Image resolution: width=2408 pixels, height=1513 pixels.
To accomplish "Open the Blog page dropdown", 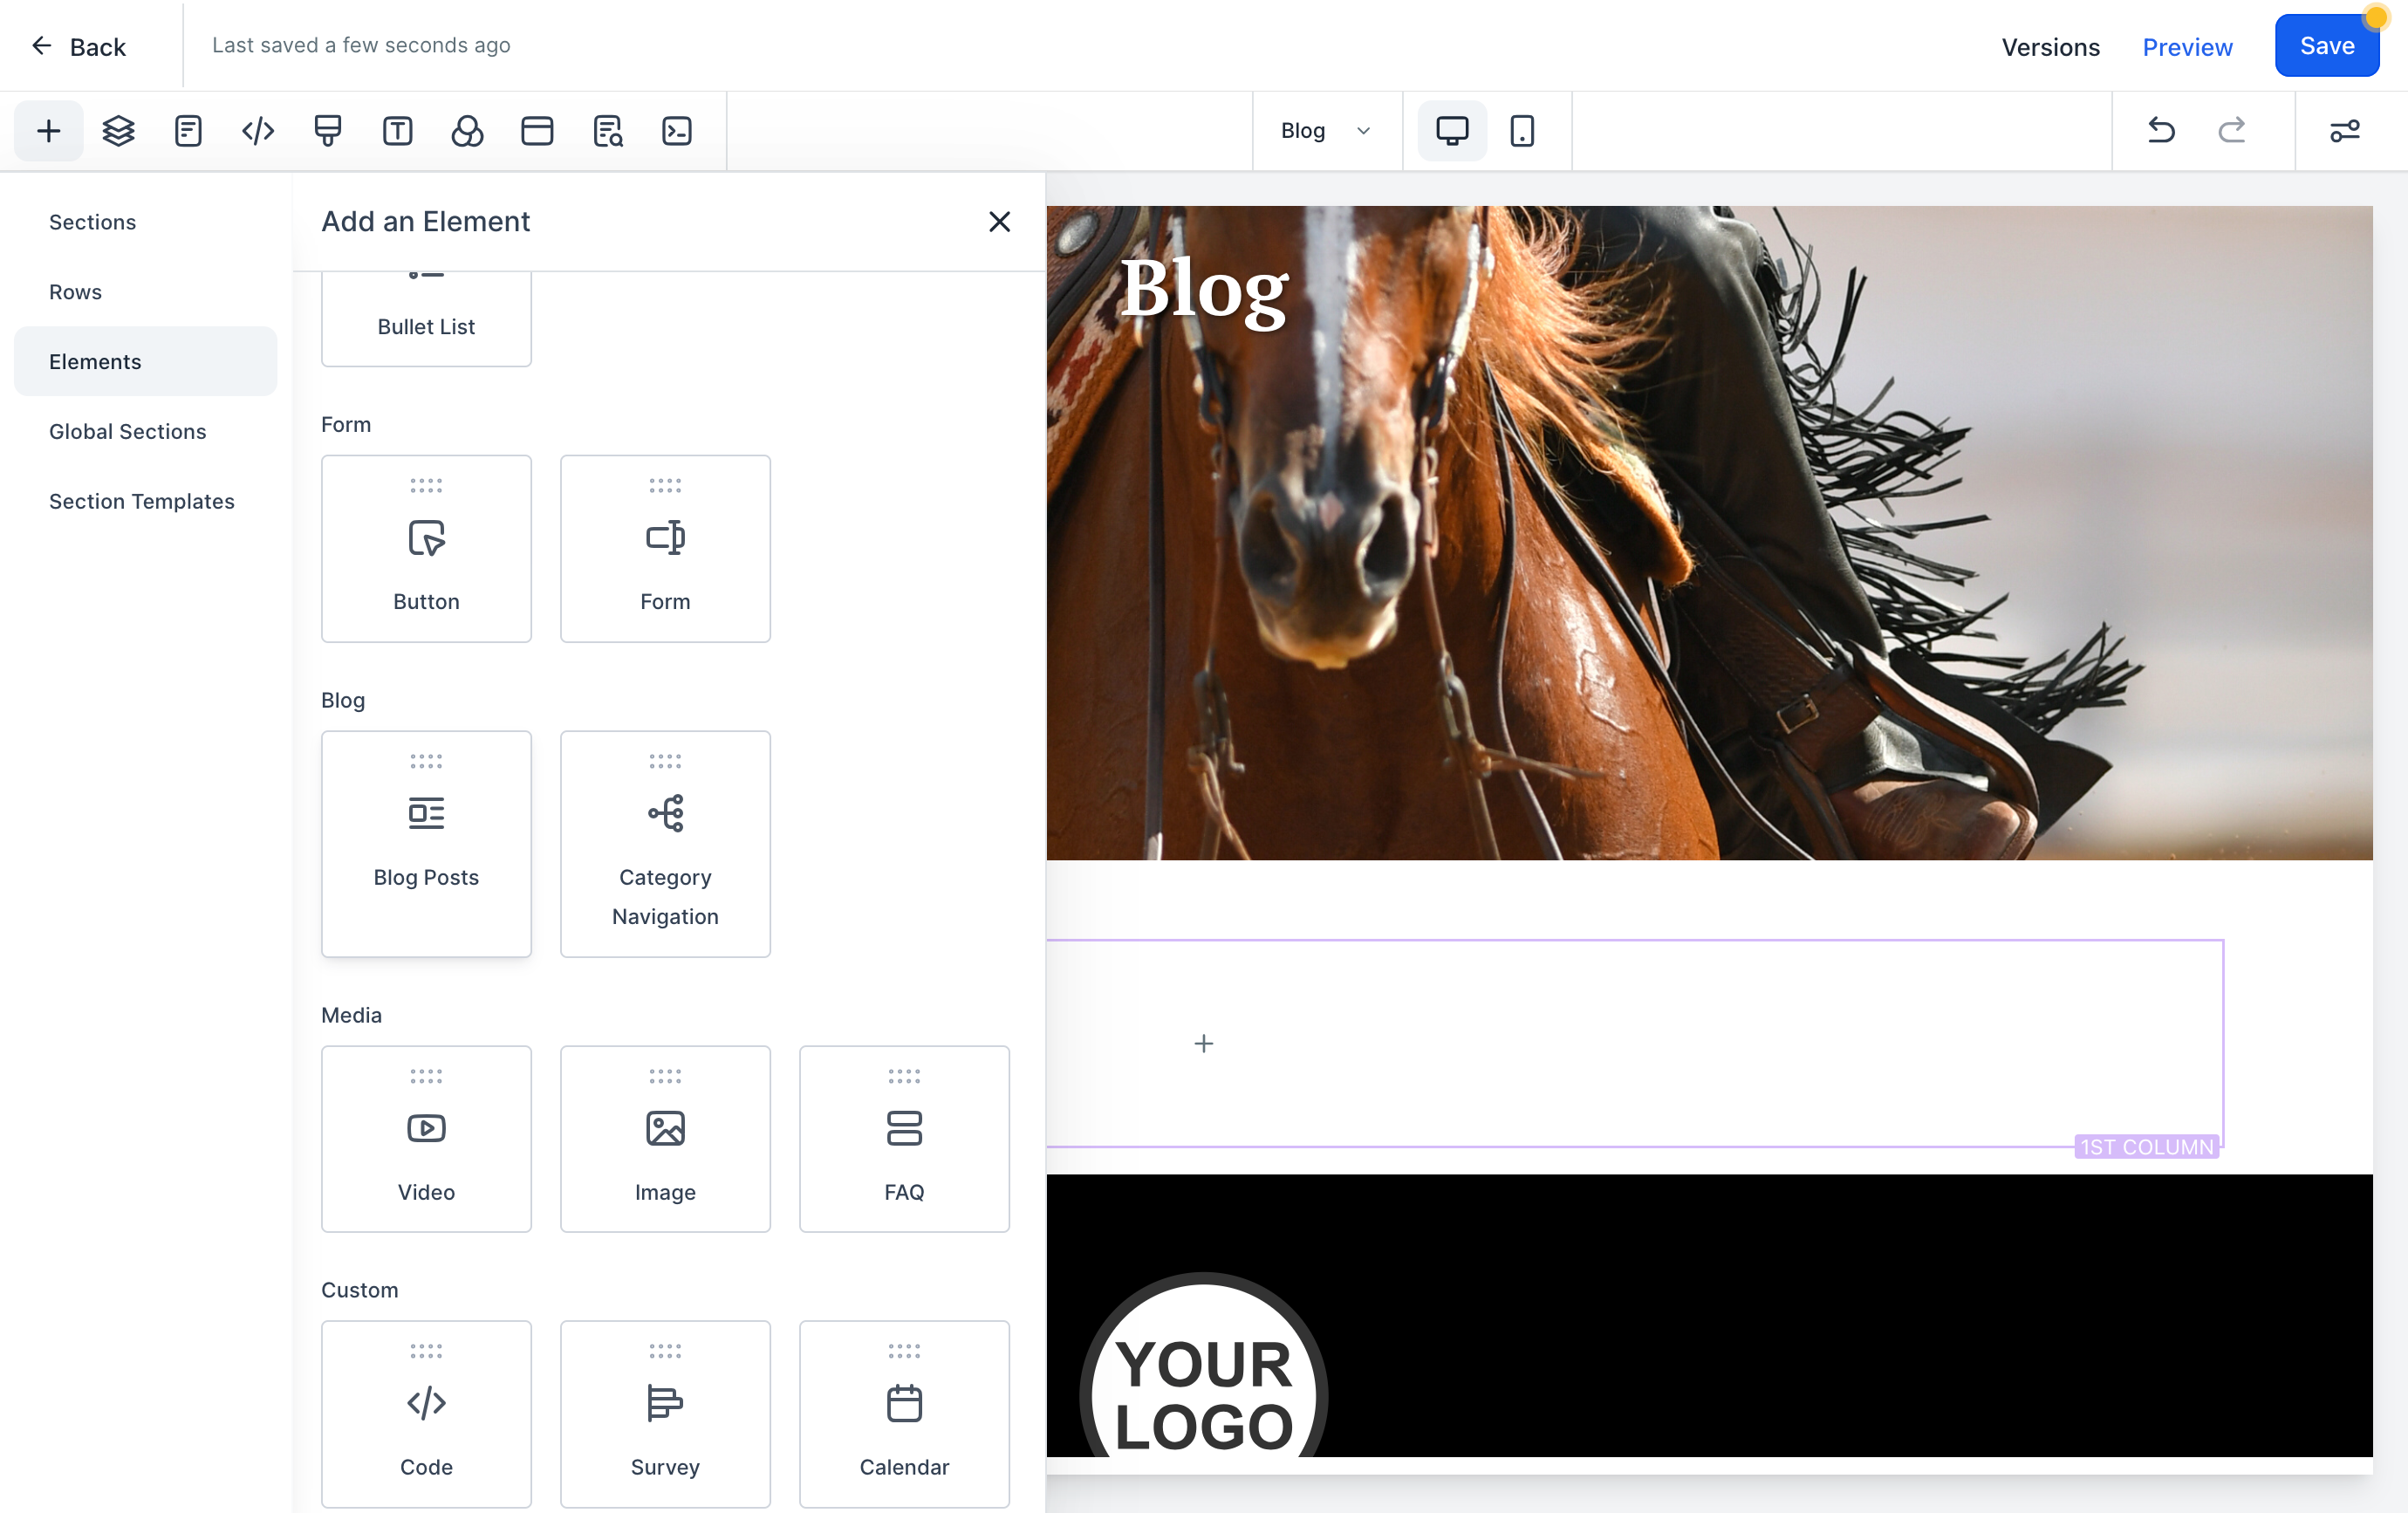I will pos(1326,131).
